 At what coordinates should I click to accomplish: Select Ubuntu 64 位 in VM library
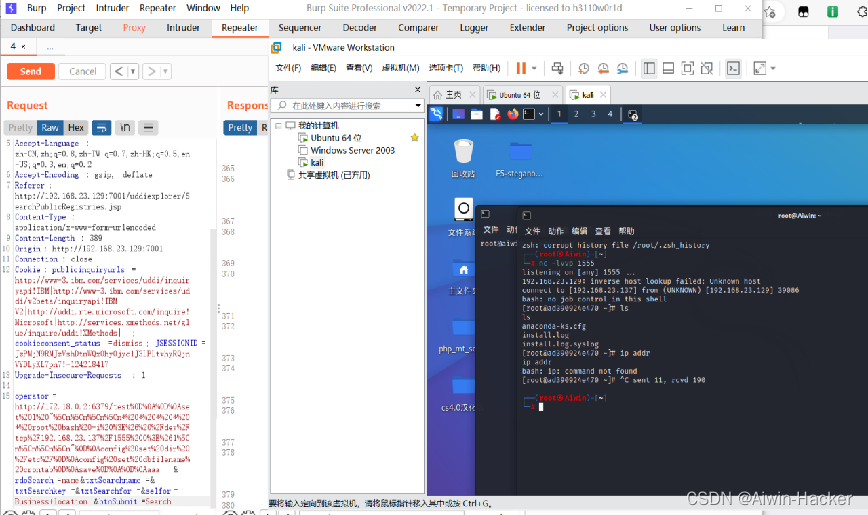coord(335,138)
